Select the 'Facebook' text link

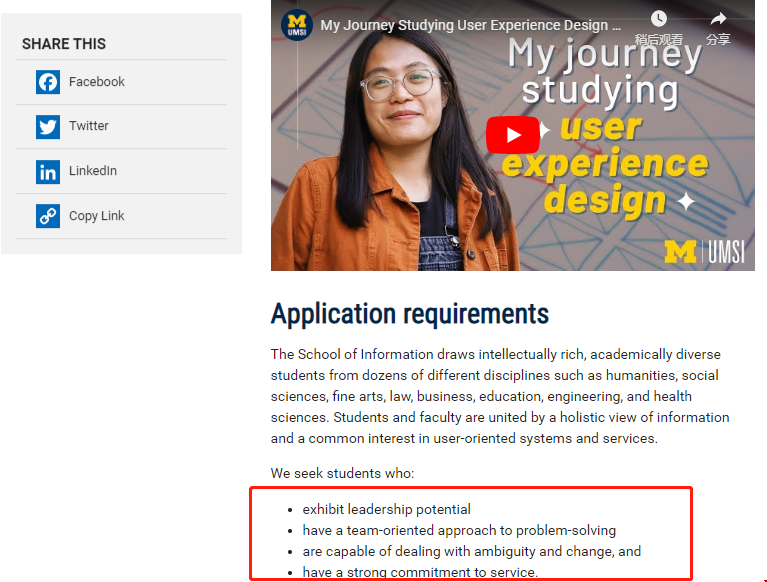coord(97,82)
